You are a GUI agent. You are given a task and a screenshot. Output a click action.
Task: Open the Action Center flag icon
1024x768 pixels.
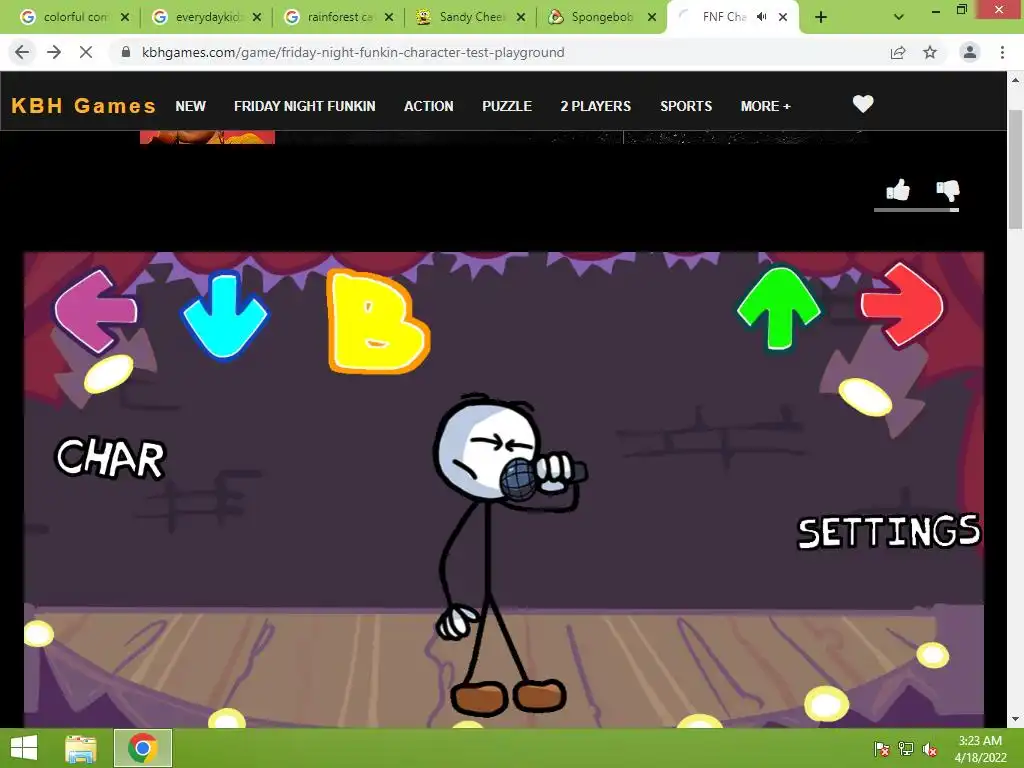click(x=881, y=749)
